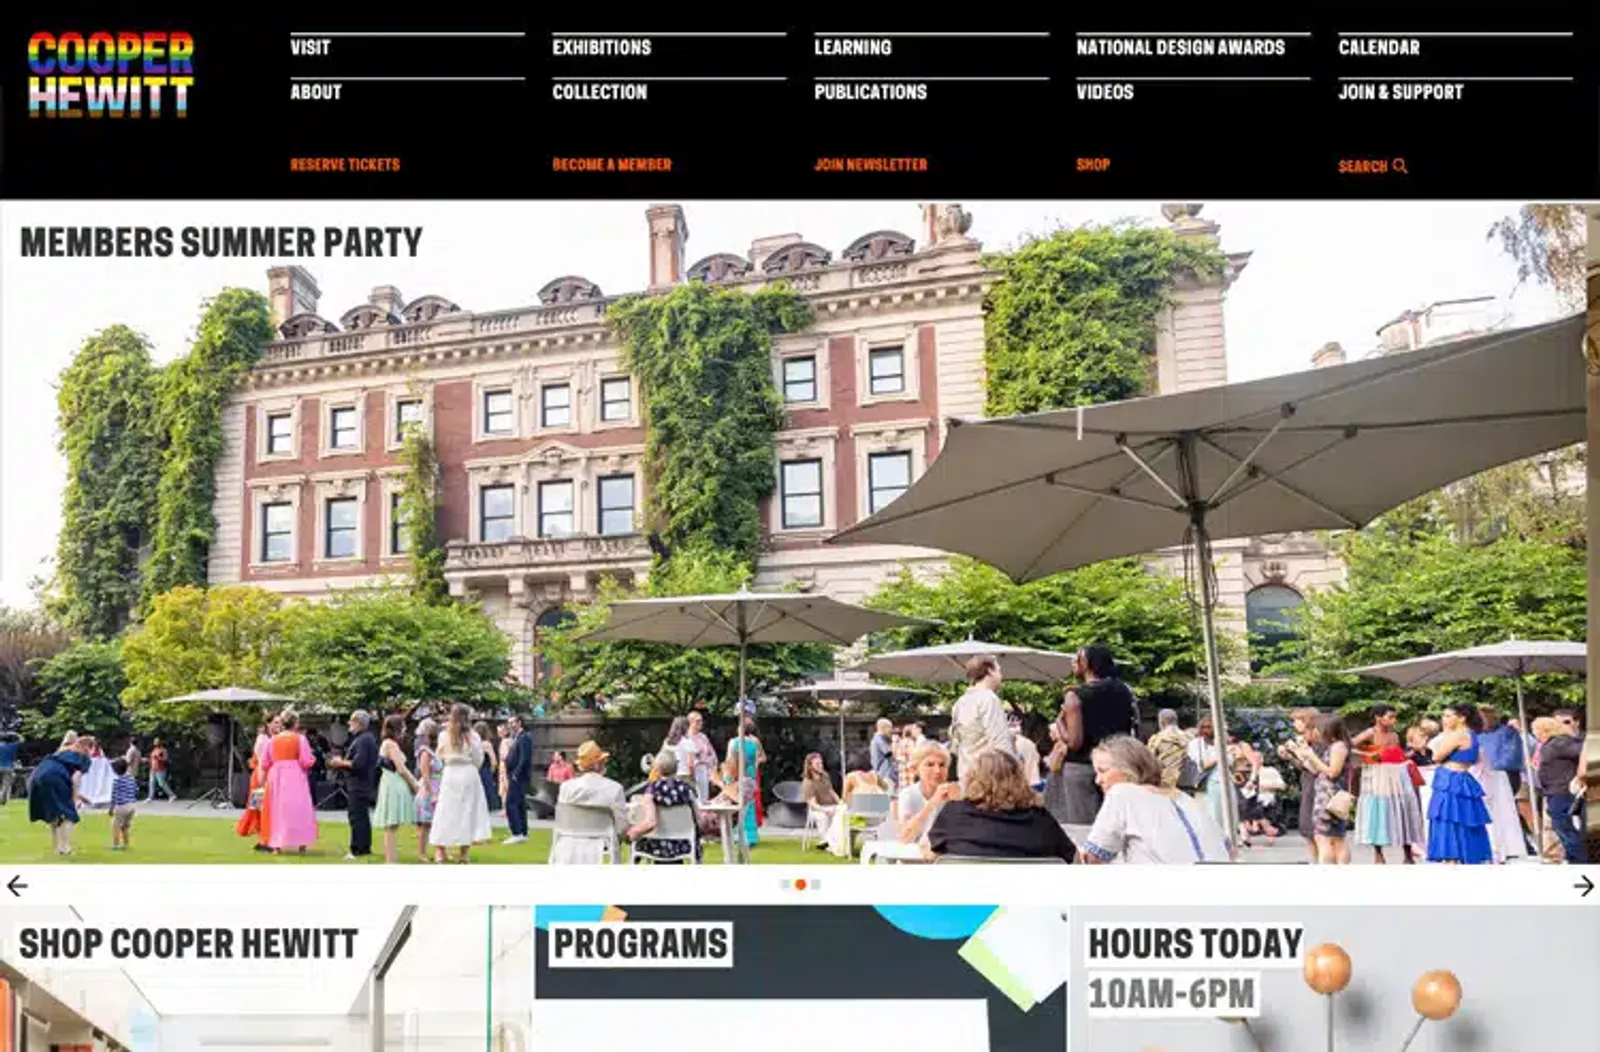
Task: Open the Calendar page
Action: coord(1379,47)
